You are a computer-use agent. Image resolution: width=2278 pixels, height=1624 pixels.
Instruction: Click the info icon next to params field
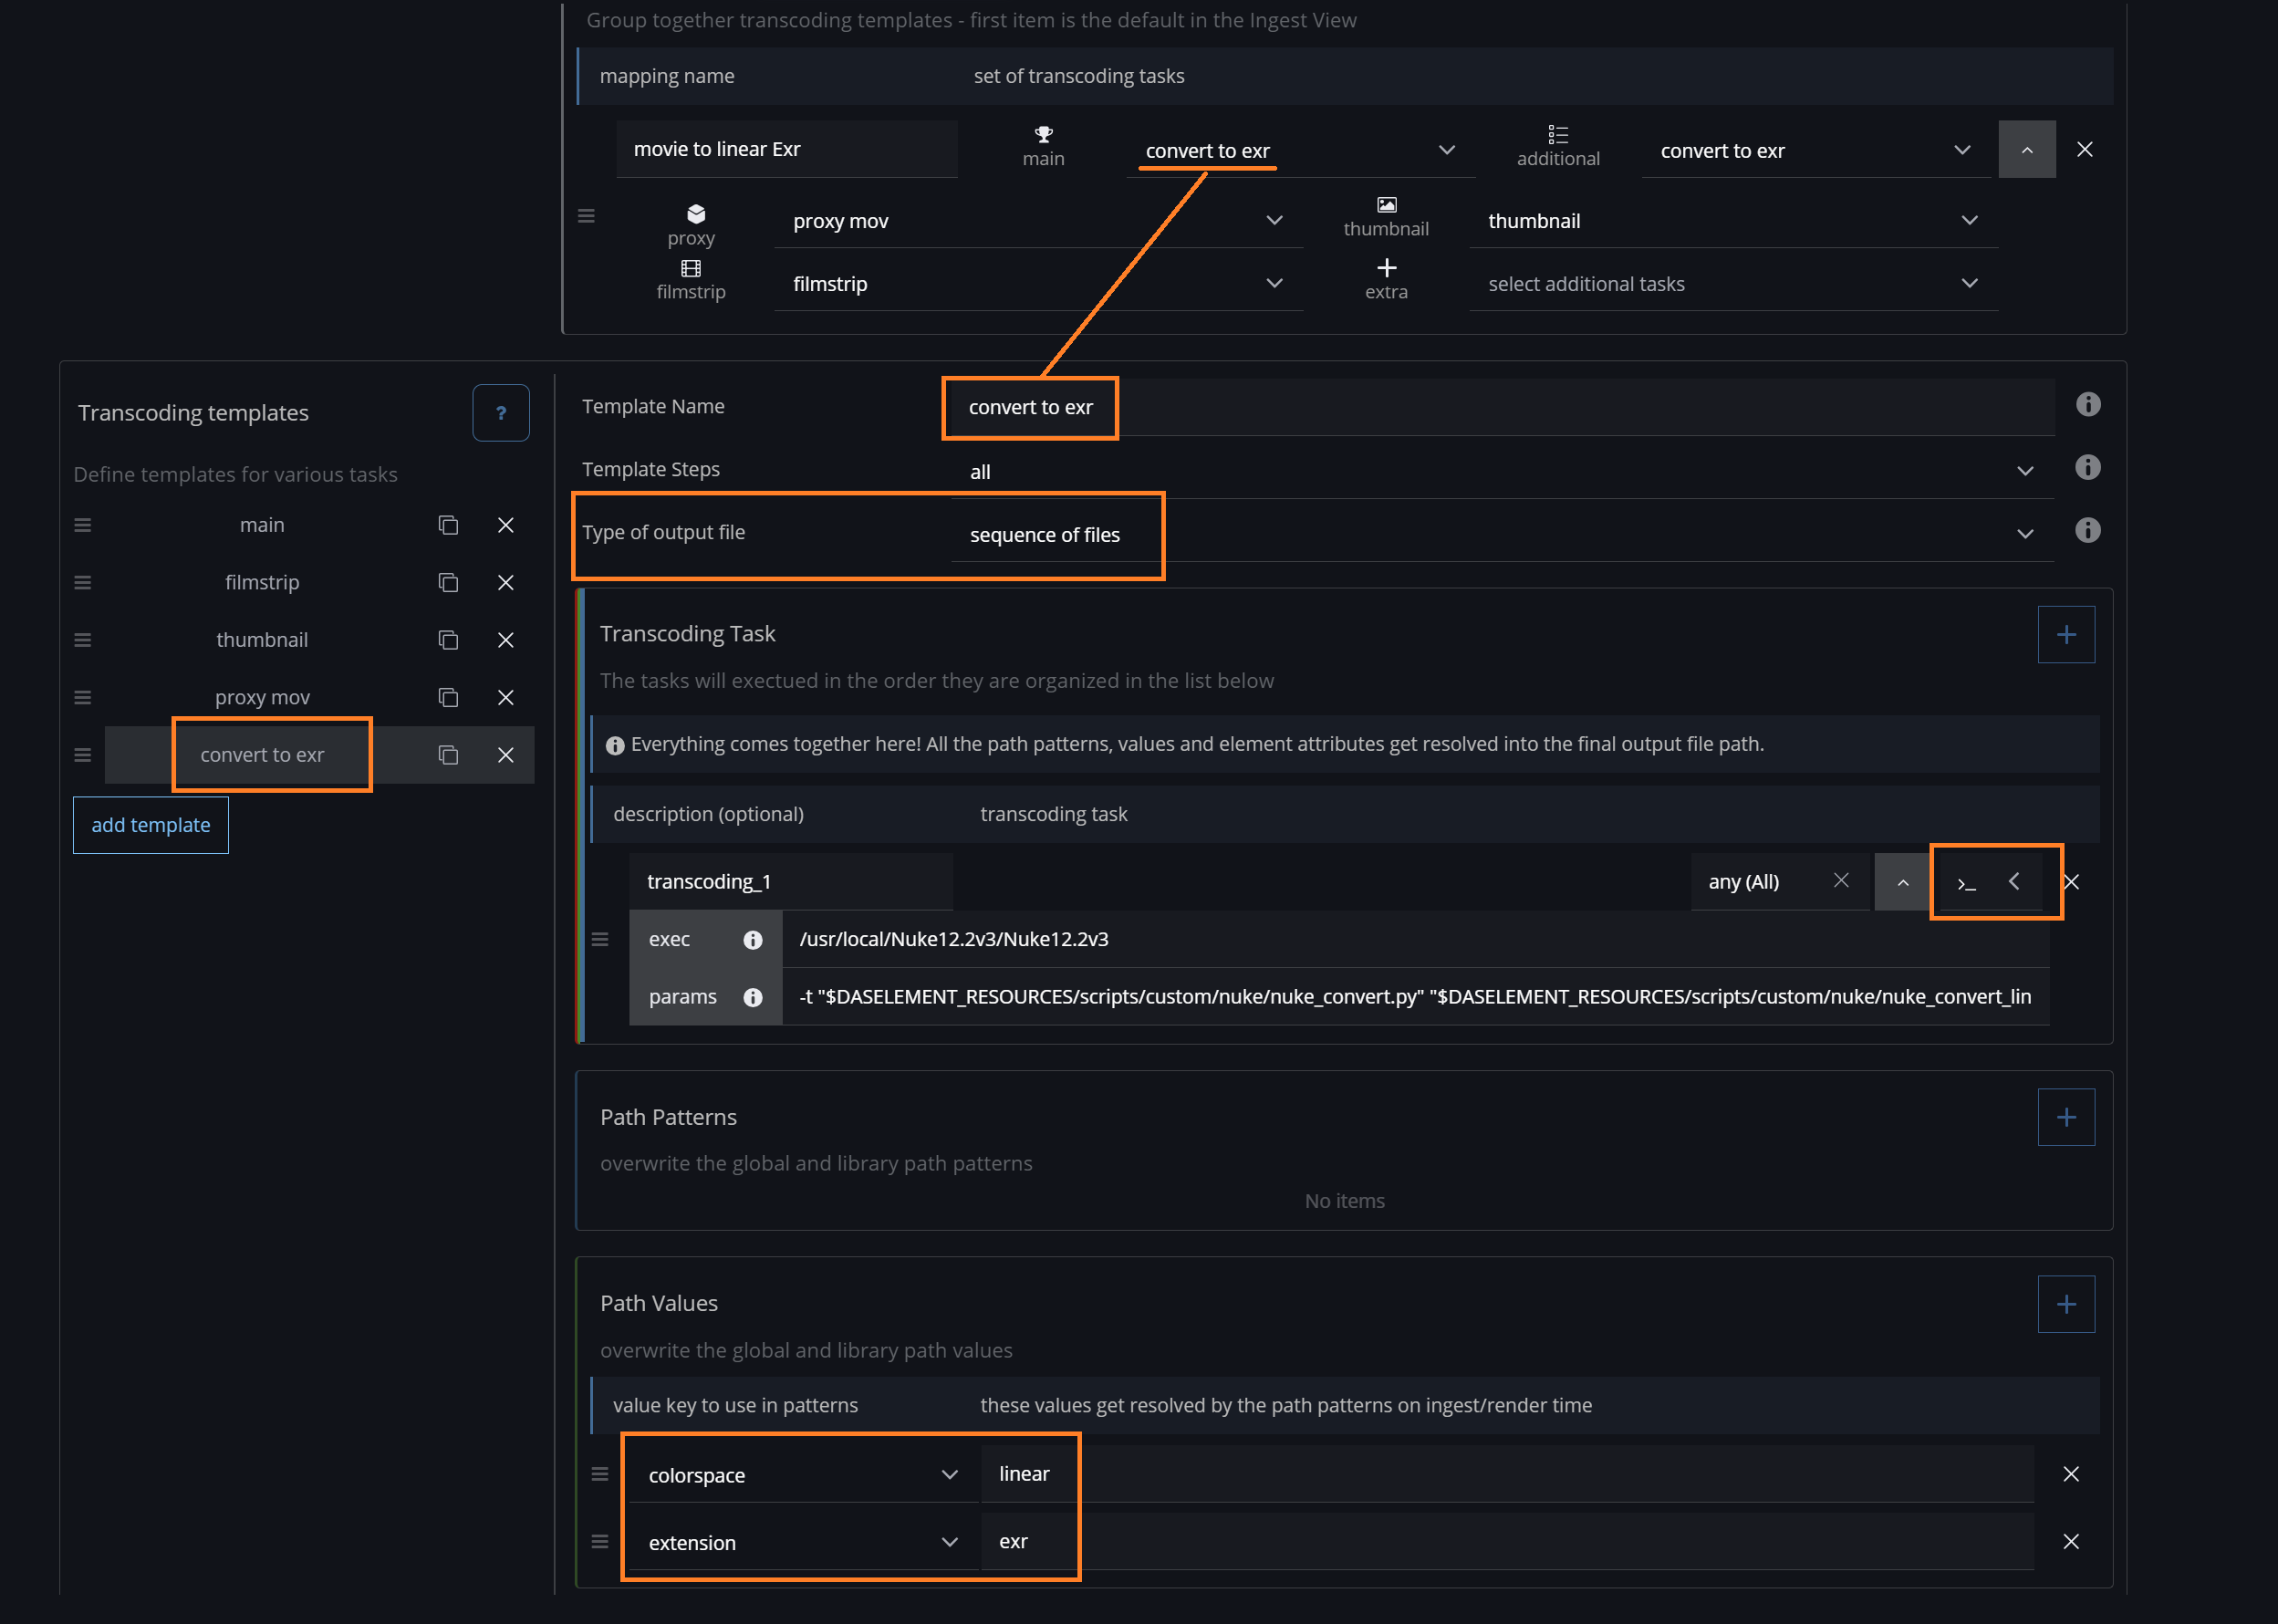[x=754, y=996]
